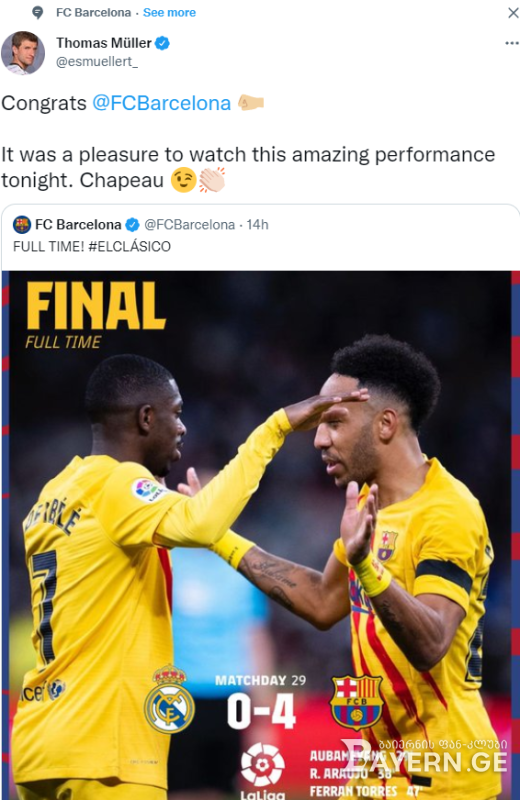Open the three-dot more options menu
This screenshot has width=520, height=800.
point(511,43)
